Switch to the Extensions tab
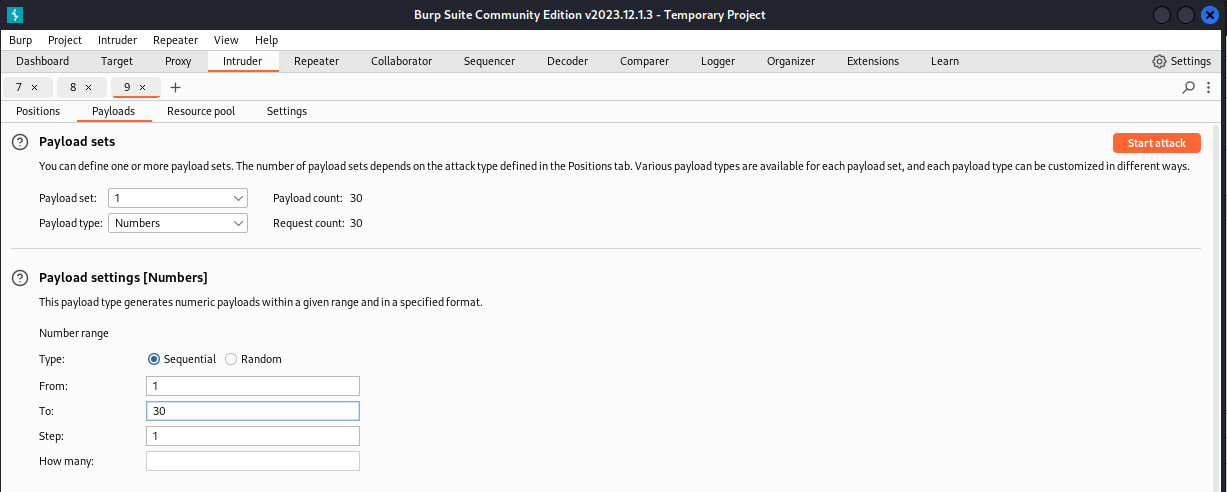The width and height of the screenshot is (1227, 492). click(x=873, y=61)
